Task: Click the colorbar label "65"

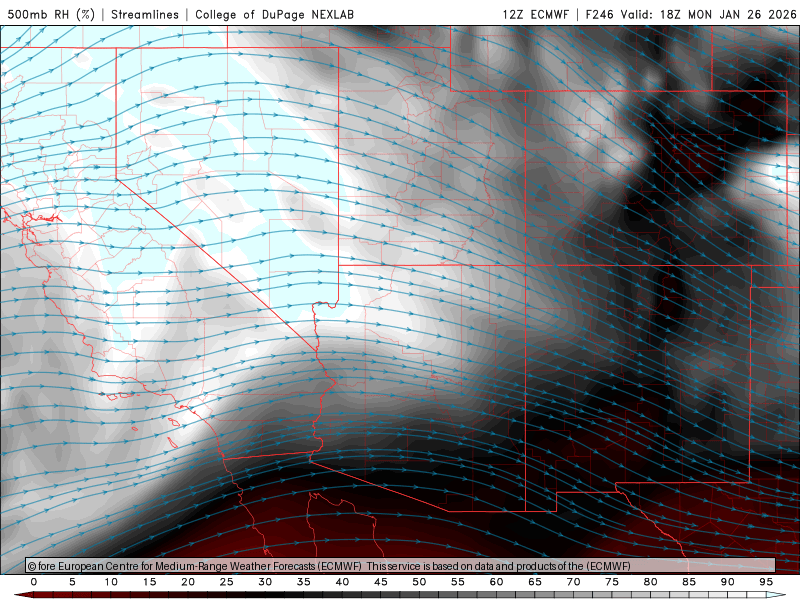Action: click(x=535, y=582)
